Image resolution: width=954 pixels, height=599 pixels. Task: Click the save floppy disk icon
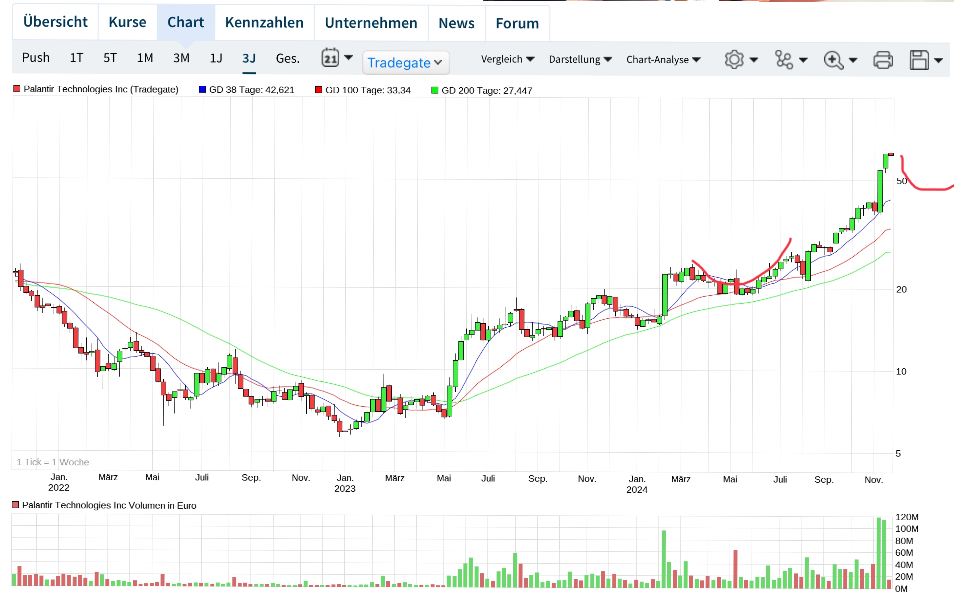919,60
